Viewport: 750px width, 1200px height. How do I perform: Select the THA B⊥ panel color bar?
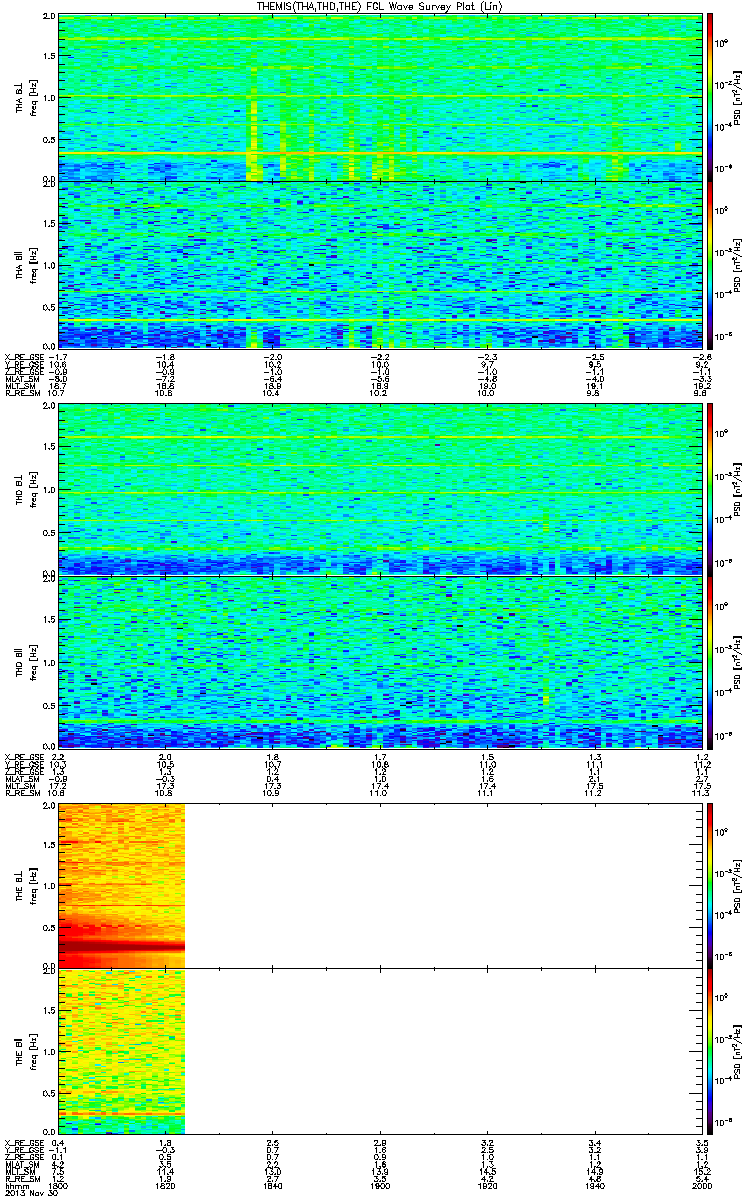click(x=710, y=97)
